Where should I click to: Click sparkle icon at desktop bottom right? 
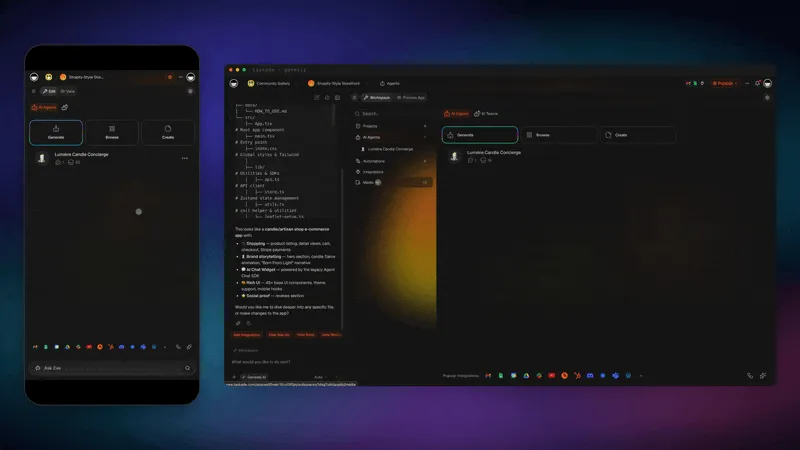pos(763,376)
